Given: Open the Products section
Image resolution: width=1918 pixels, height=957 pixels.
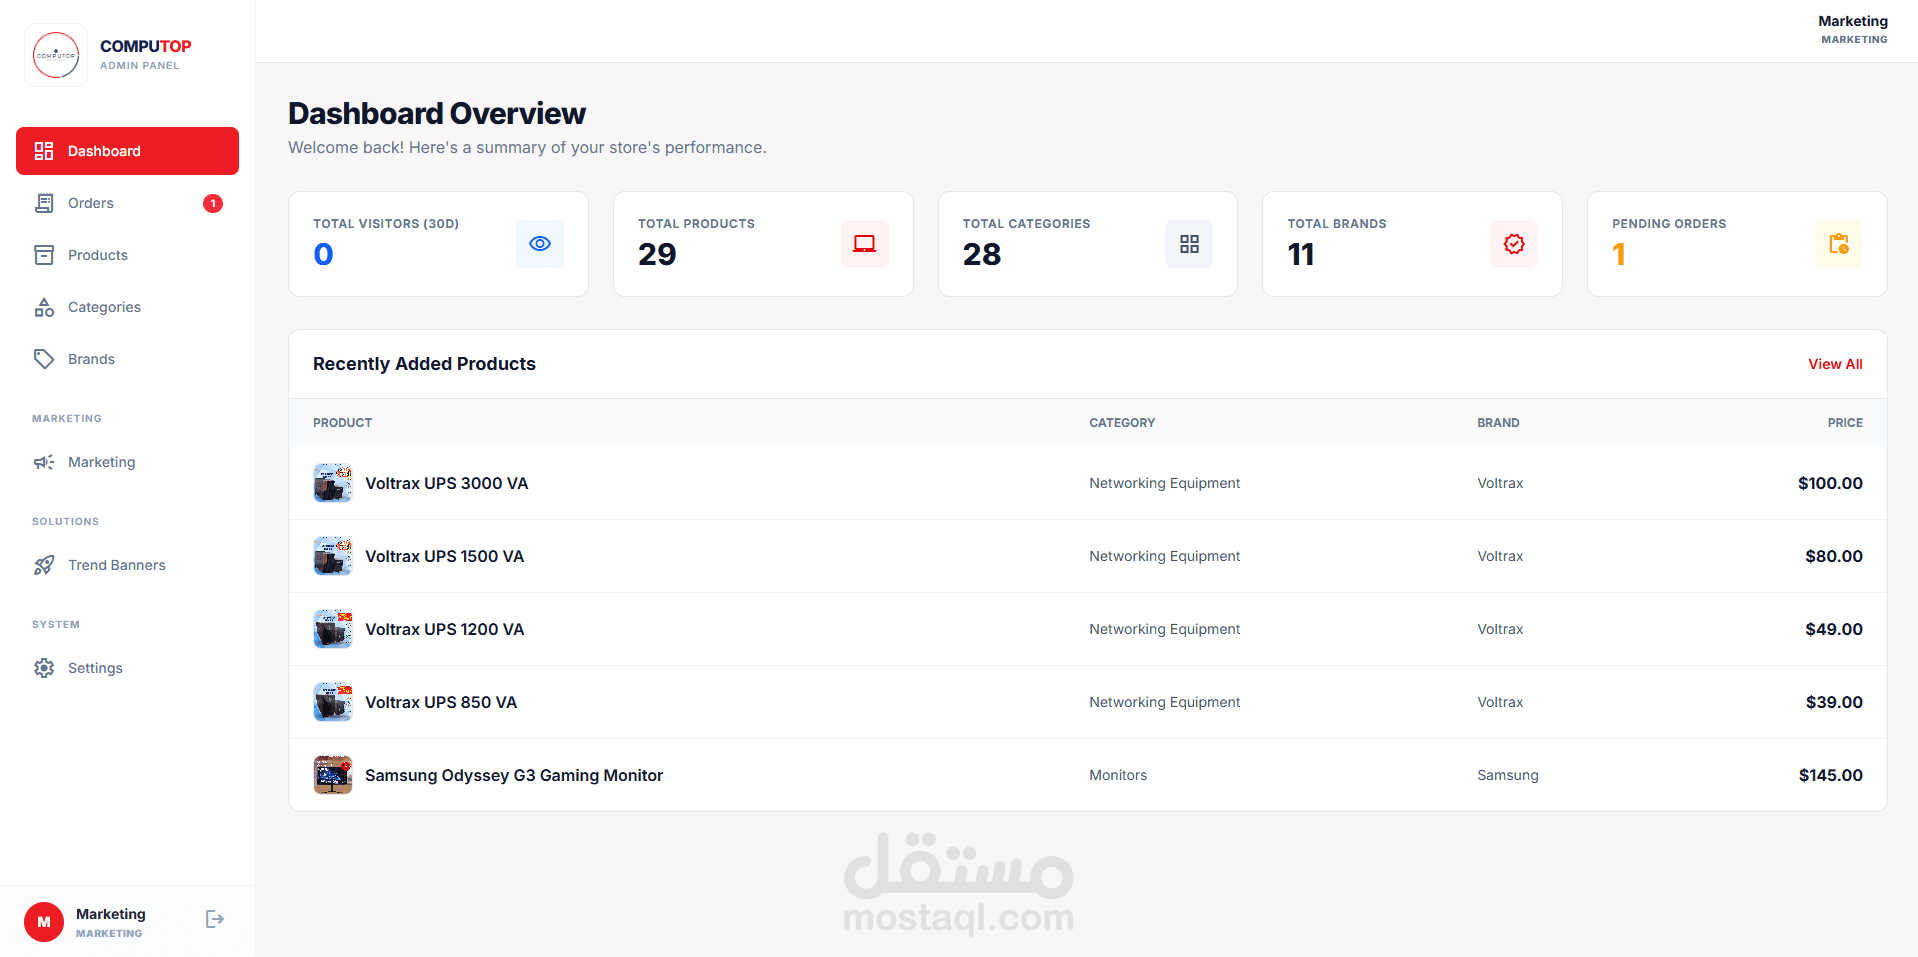Looking at the screenshot, I should coord(127,255).
